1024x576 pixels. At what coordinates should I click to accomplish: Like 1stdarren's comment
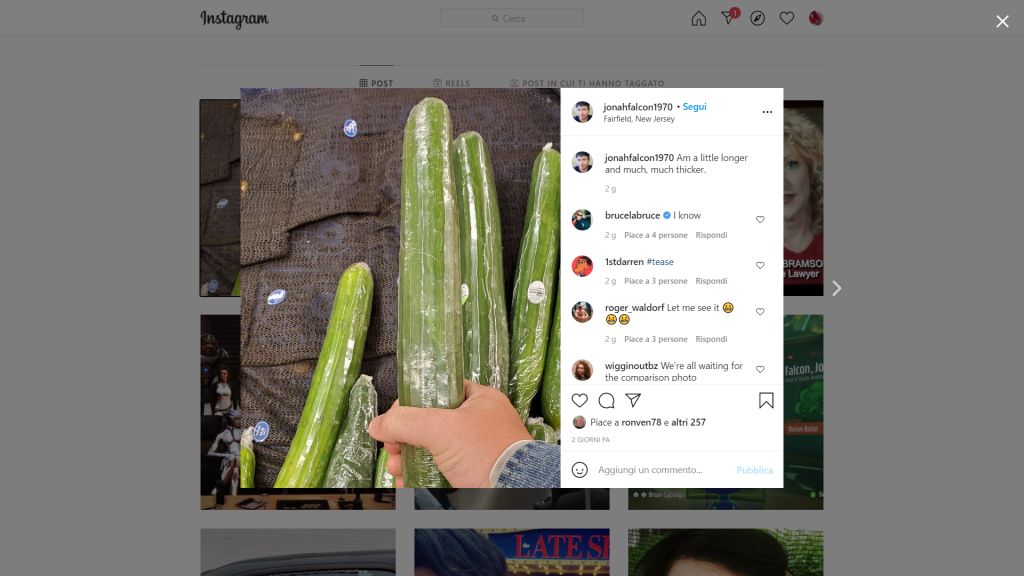[x=760, y=265]
